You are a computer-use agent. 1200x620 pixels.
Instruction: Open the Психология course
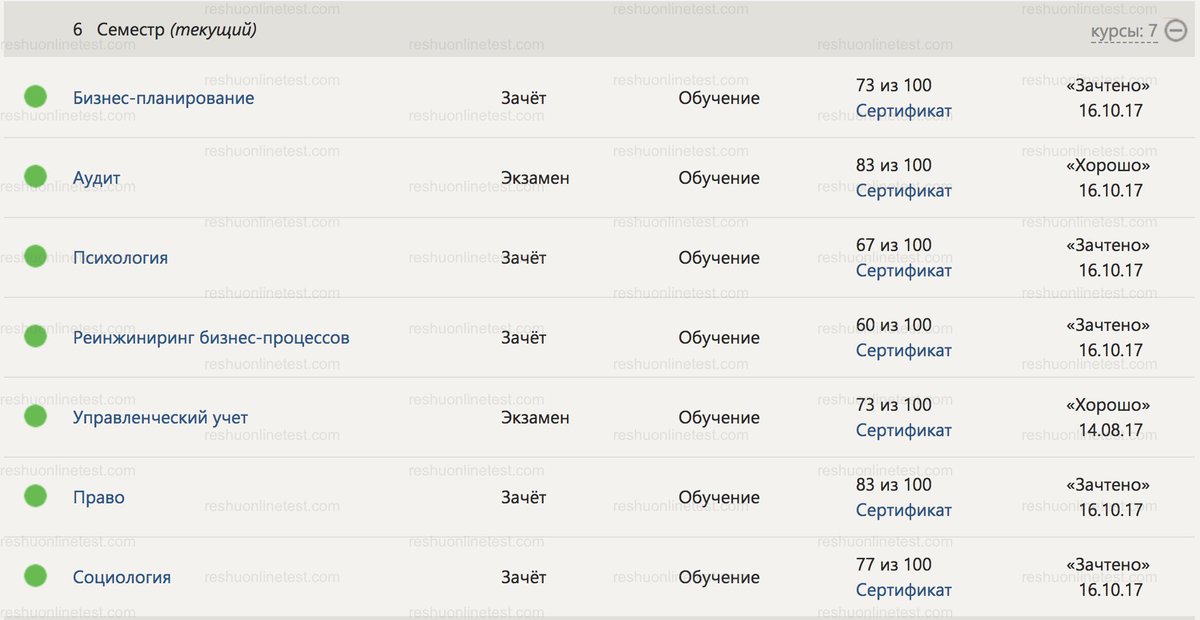pyautogui.click(x=123, y=256)
